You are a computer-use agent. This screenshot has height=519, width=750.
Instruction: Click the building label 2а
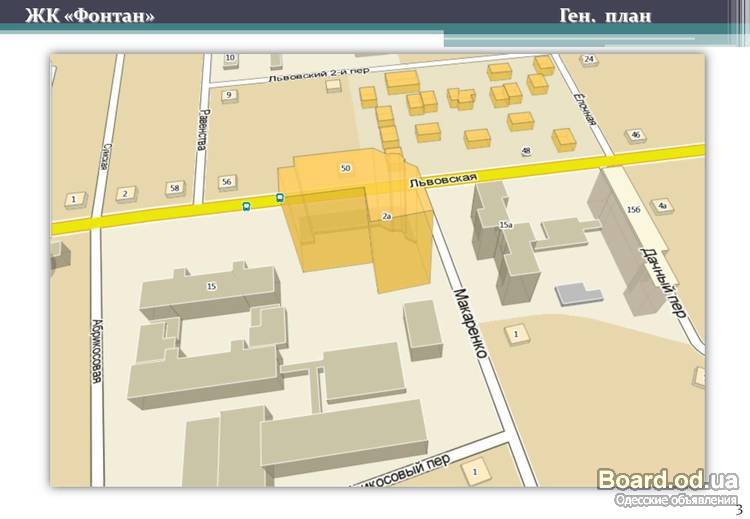pos(386,215)
